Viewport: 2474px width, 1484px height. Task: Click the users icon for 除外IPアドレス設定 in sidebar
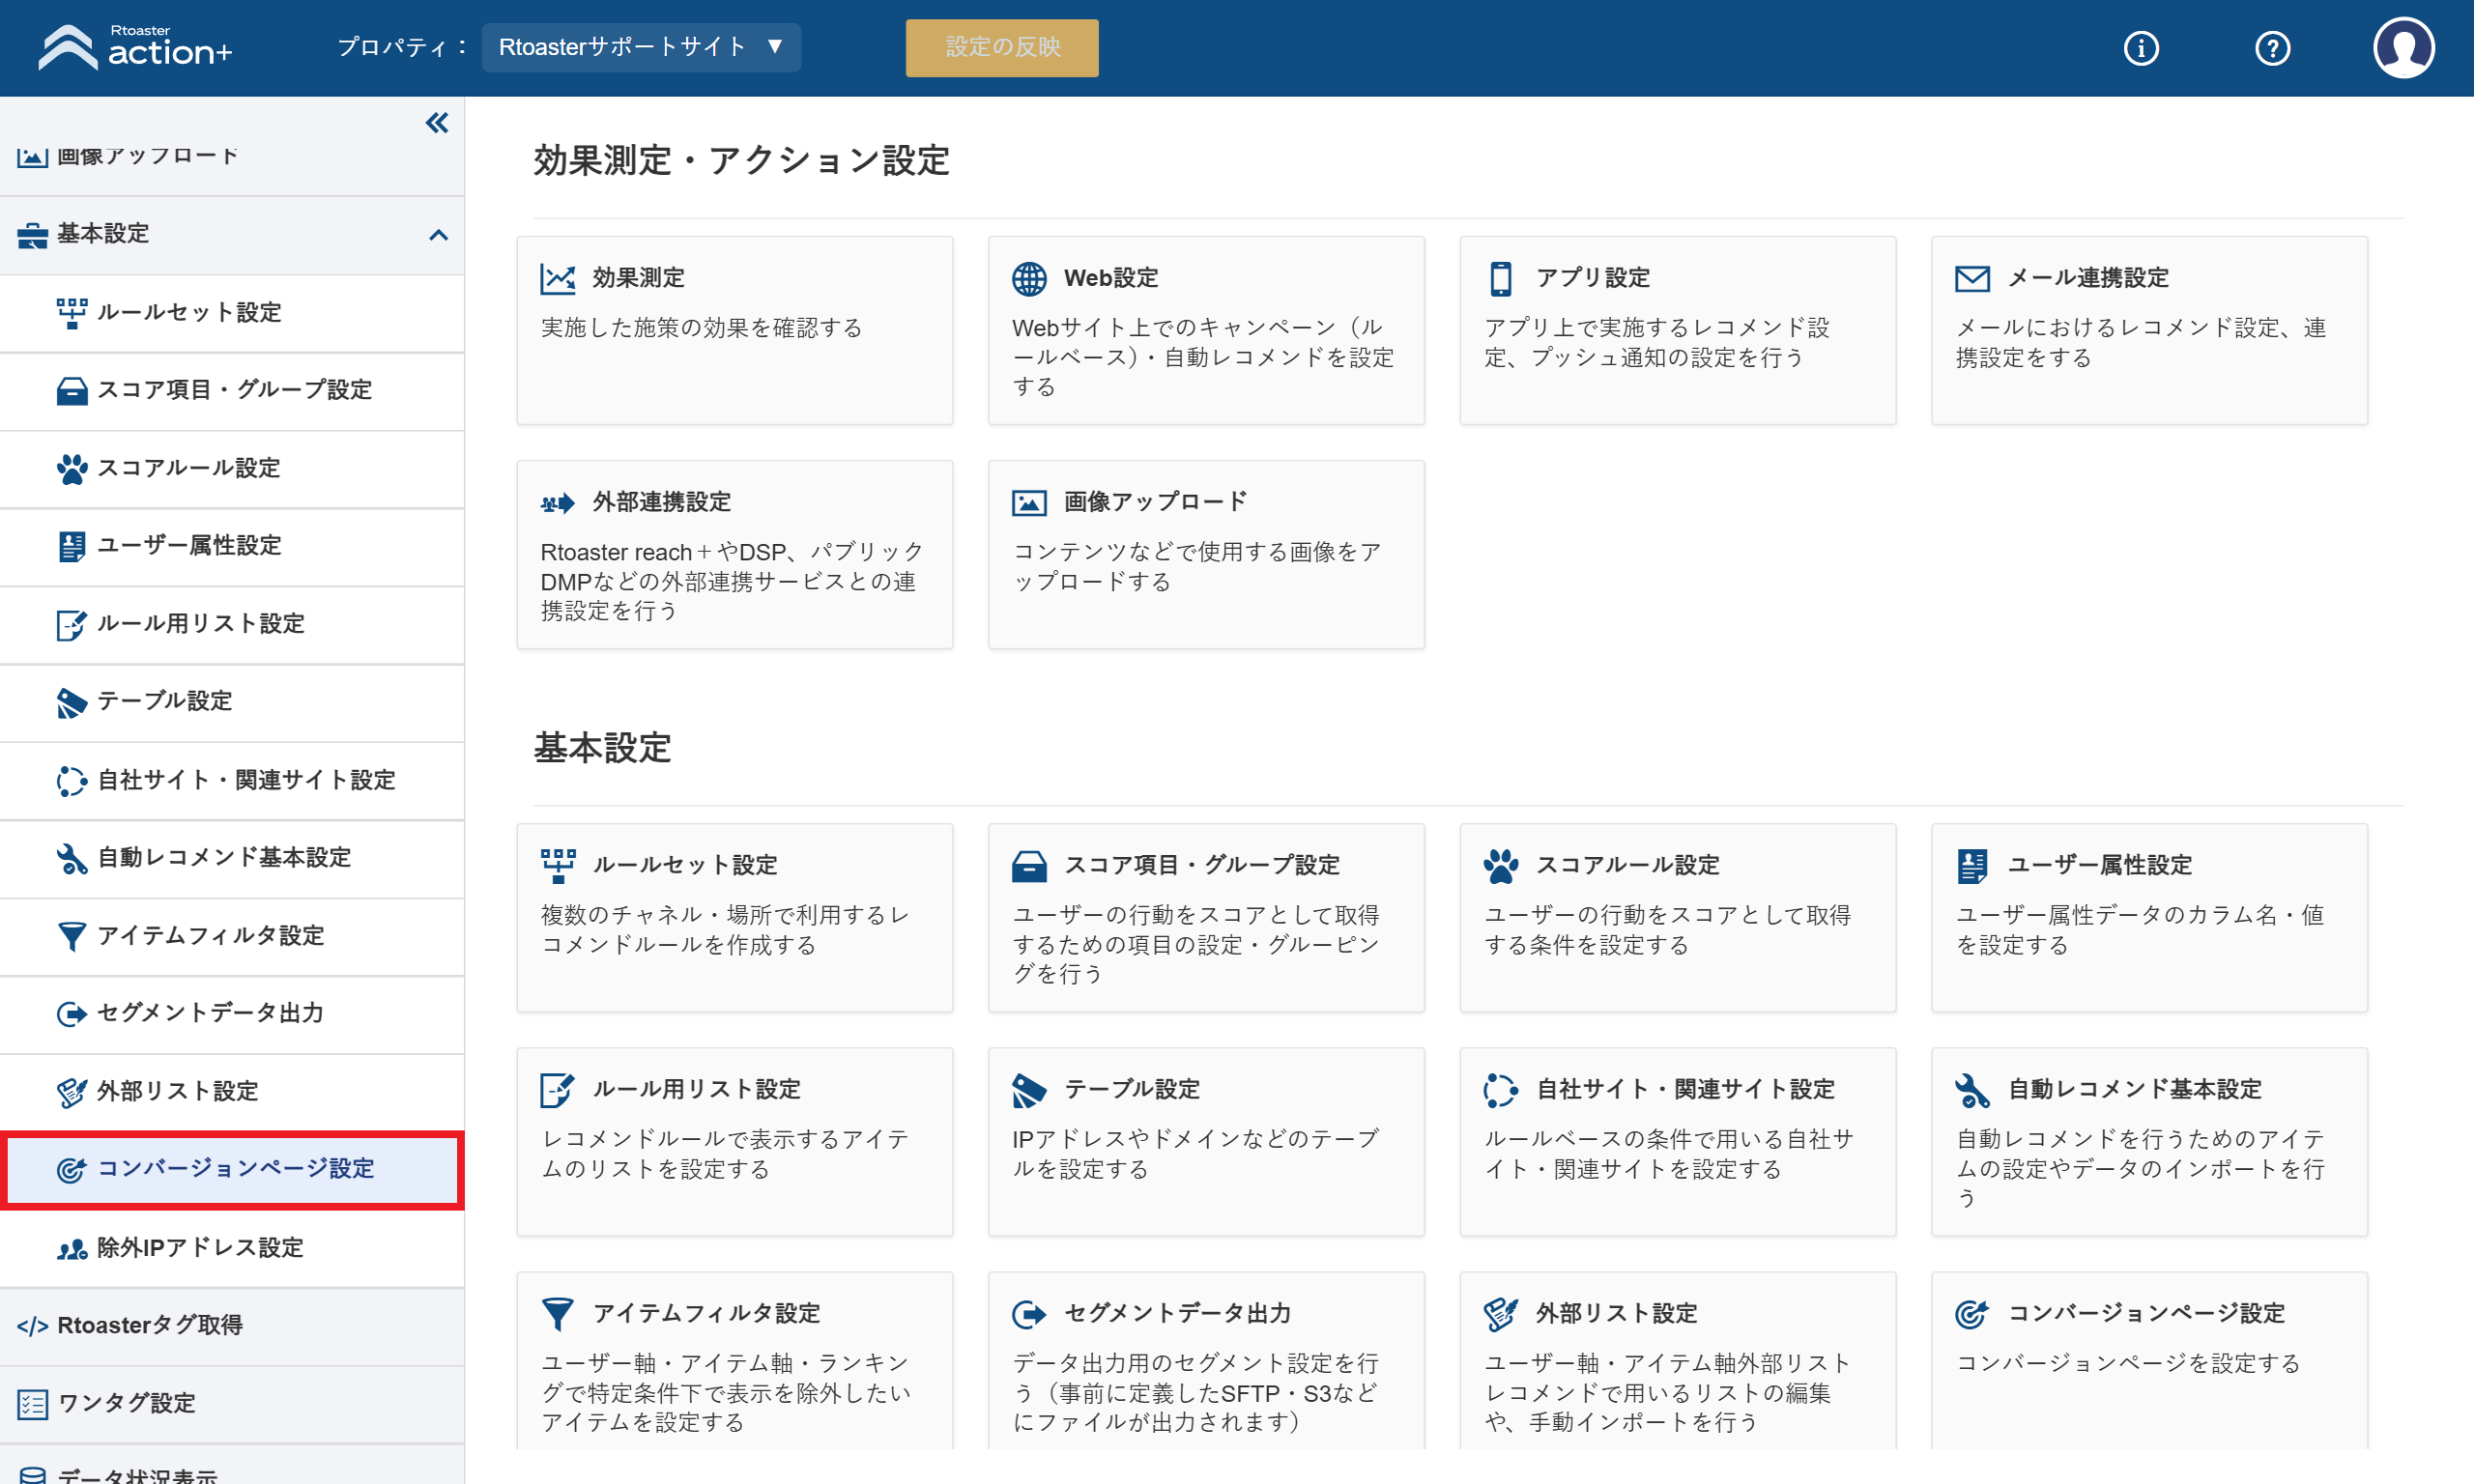tap(72, 1248)
